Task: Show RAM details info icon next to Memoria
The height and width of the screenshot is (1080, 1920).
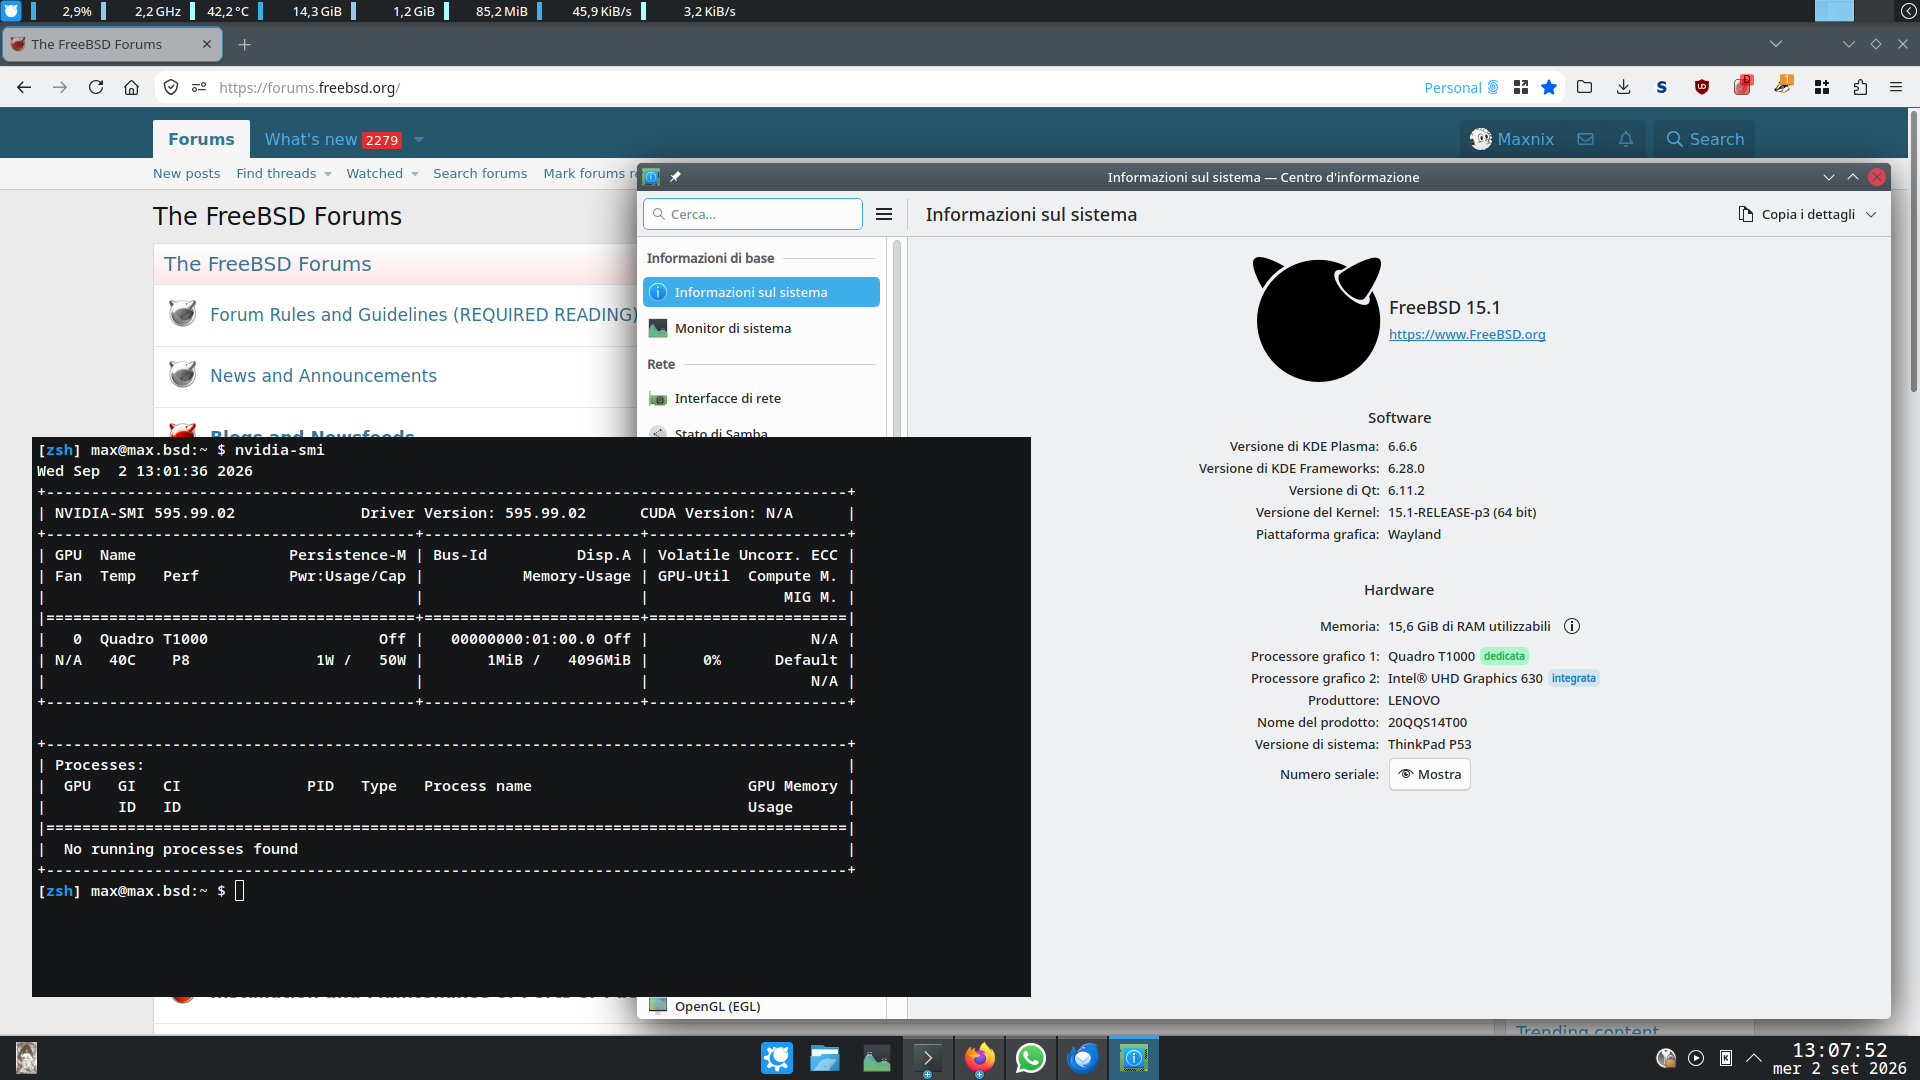Action: pyautogui.click(x=1572, y=627)
